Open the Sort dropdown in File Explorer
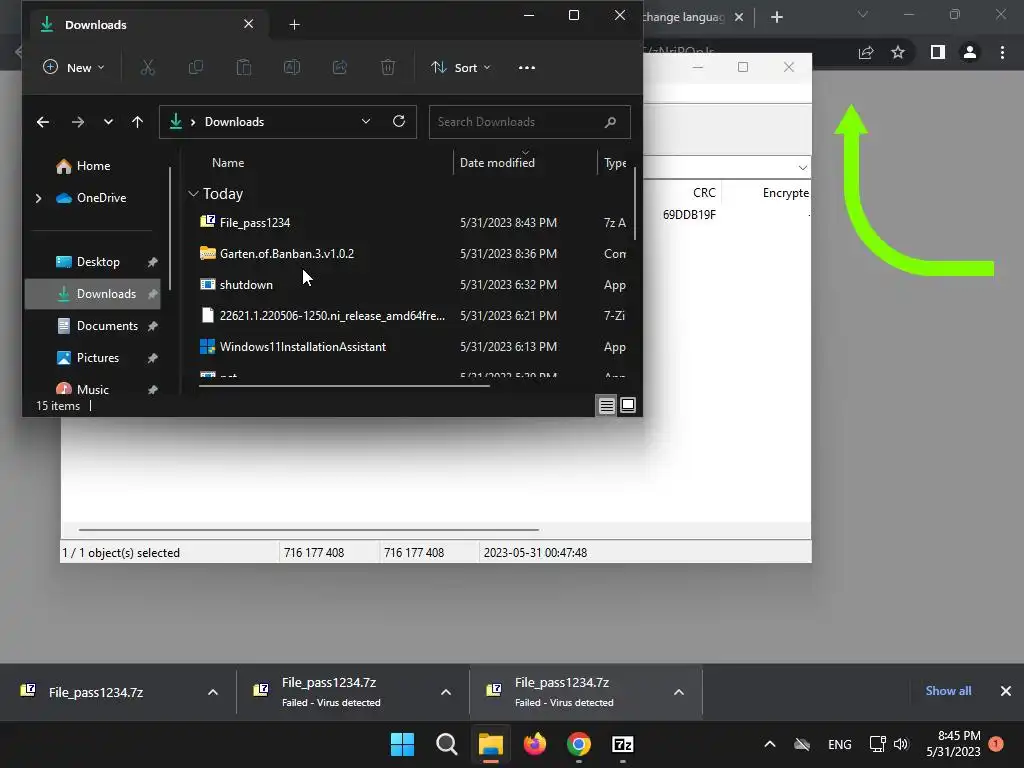The image size is (1024, 768). pyautogui.click(x=460, y=67)
